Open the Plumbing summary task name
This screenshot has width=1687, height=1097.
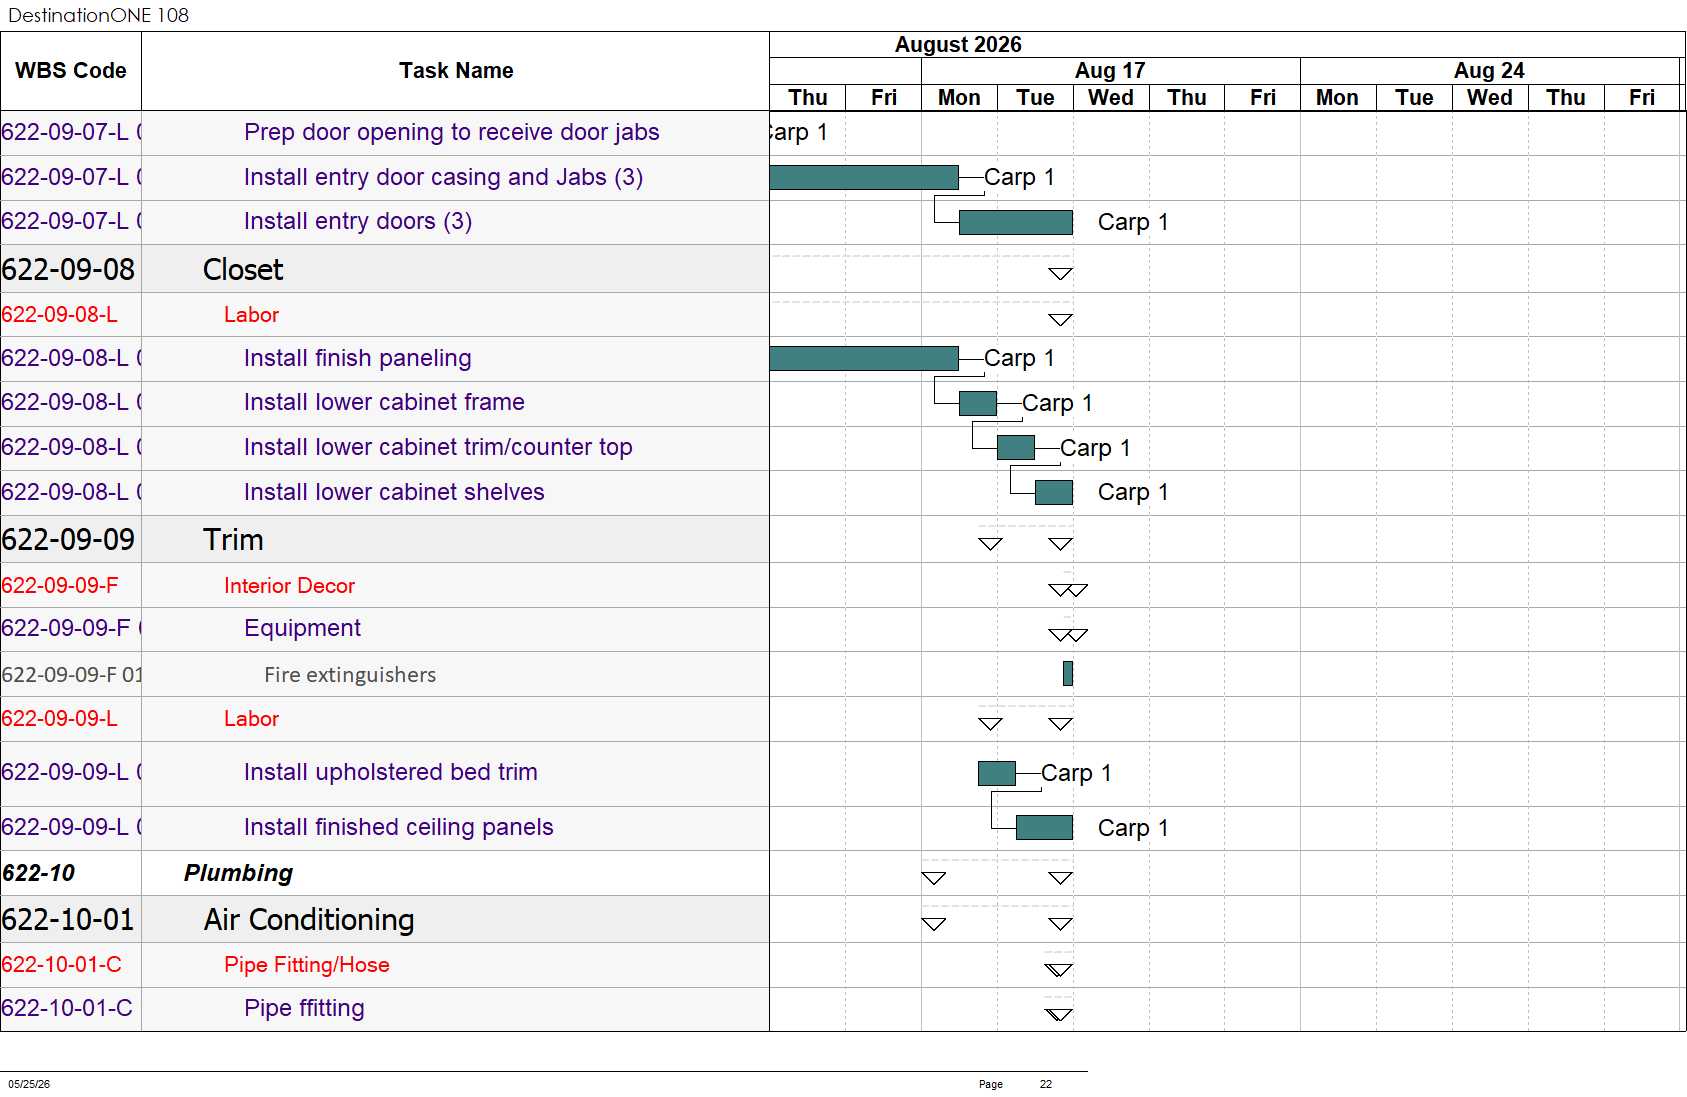click(x=238, y=873)
